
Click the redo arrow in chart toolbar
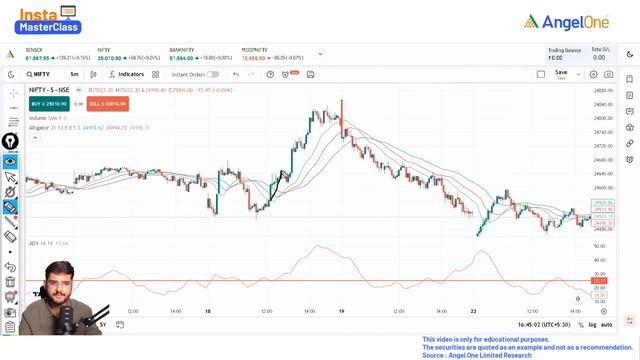click(x=251, y=74)
